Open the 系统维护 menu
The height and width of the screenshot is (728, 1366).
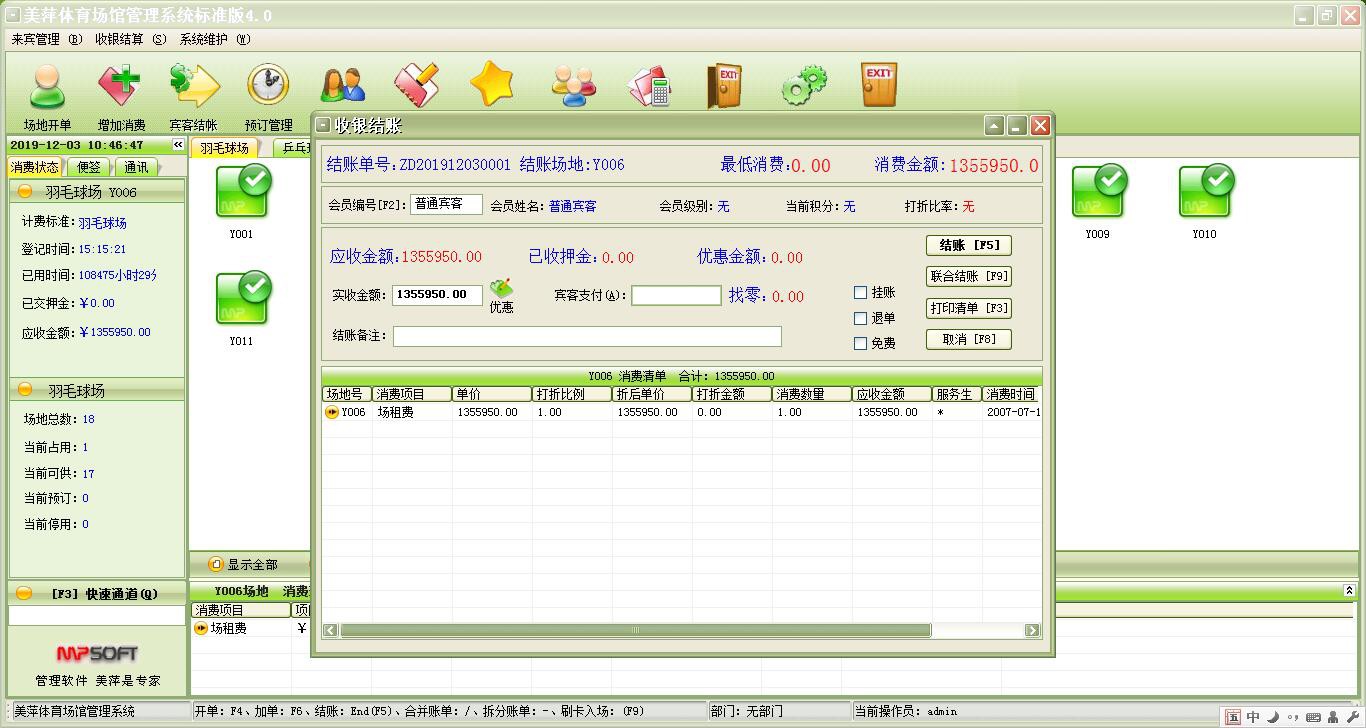click(x=215, y=39)
